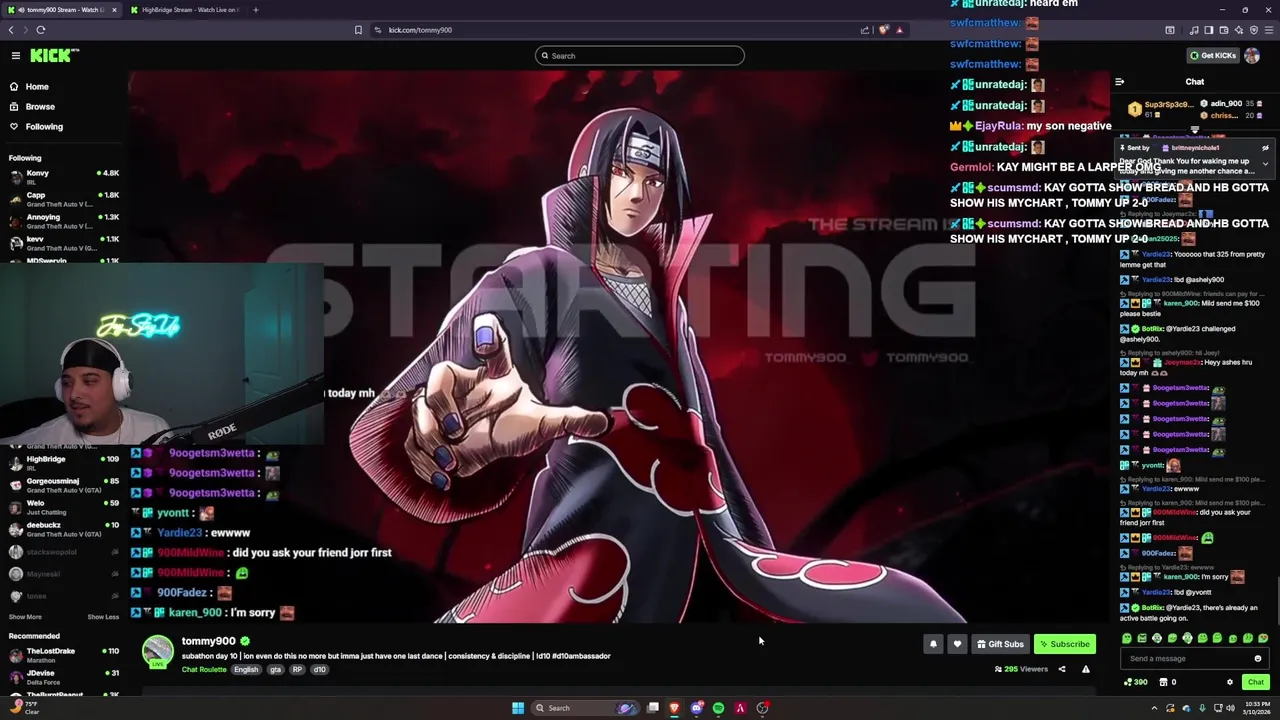The image size is (1280, 720).
Task: Open browser wallet icon
Action: pos(1223,30)
